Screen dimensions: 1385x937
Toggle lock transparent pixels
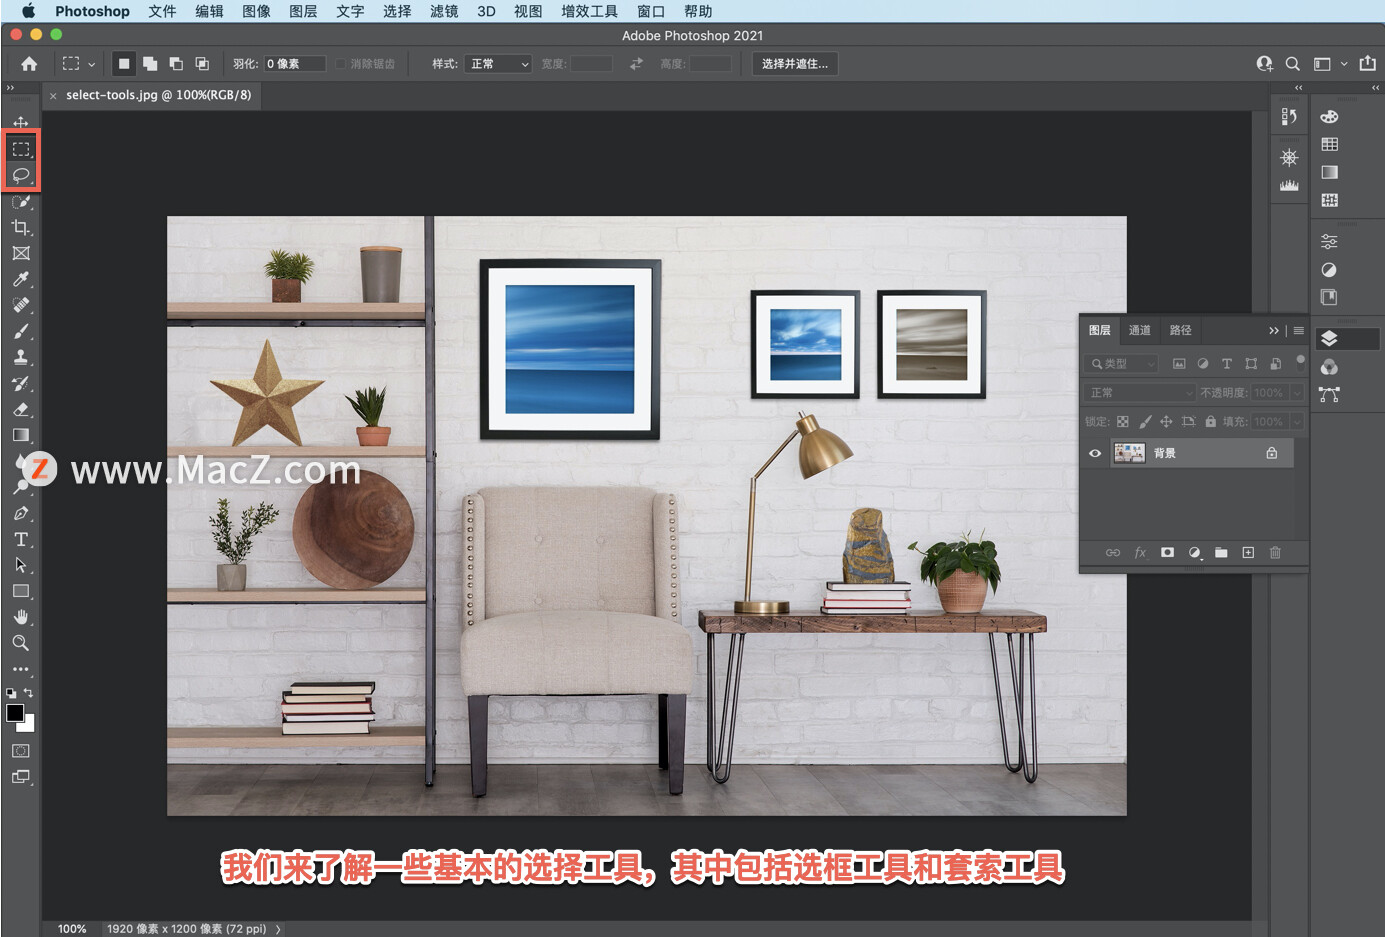coord(1123,422)
